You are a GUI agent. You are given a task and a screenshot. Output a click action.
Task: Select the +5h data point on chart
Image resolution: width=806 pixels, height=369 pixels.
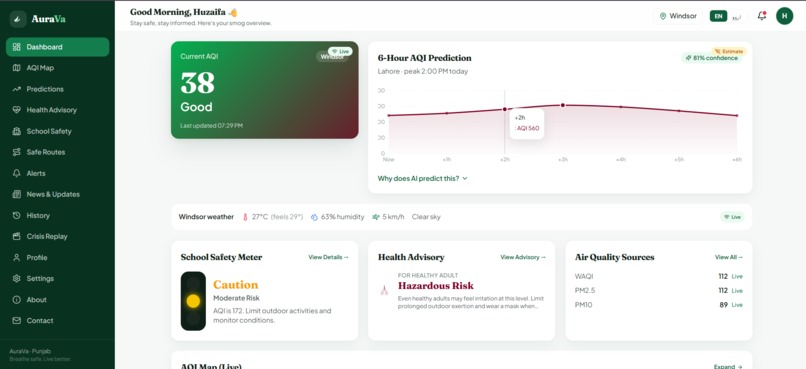coord(679,110)
